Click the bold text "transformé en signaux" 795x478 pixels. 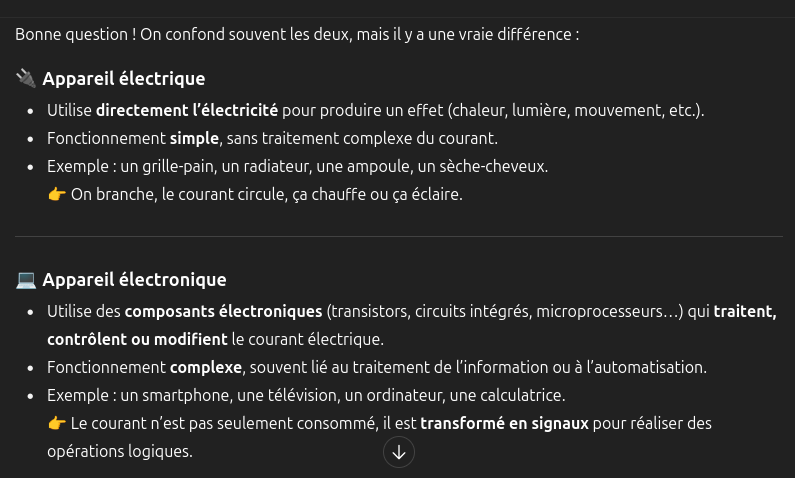point(504,423)
